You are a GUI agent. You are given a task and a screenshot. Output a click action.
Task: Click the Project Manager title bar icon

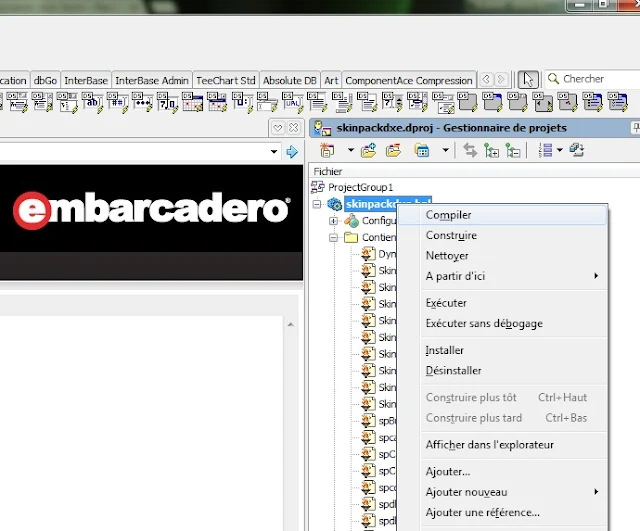coord(322,129)
